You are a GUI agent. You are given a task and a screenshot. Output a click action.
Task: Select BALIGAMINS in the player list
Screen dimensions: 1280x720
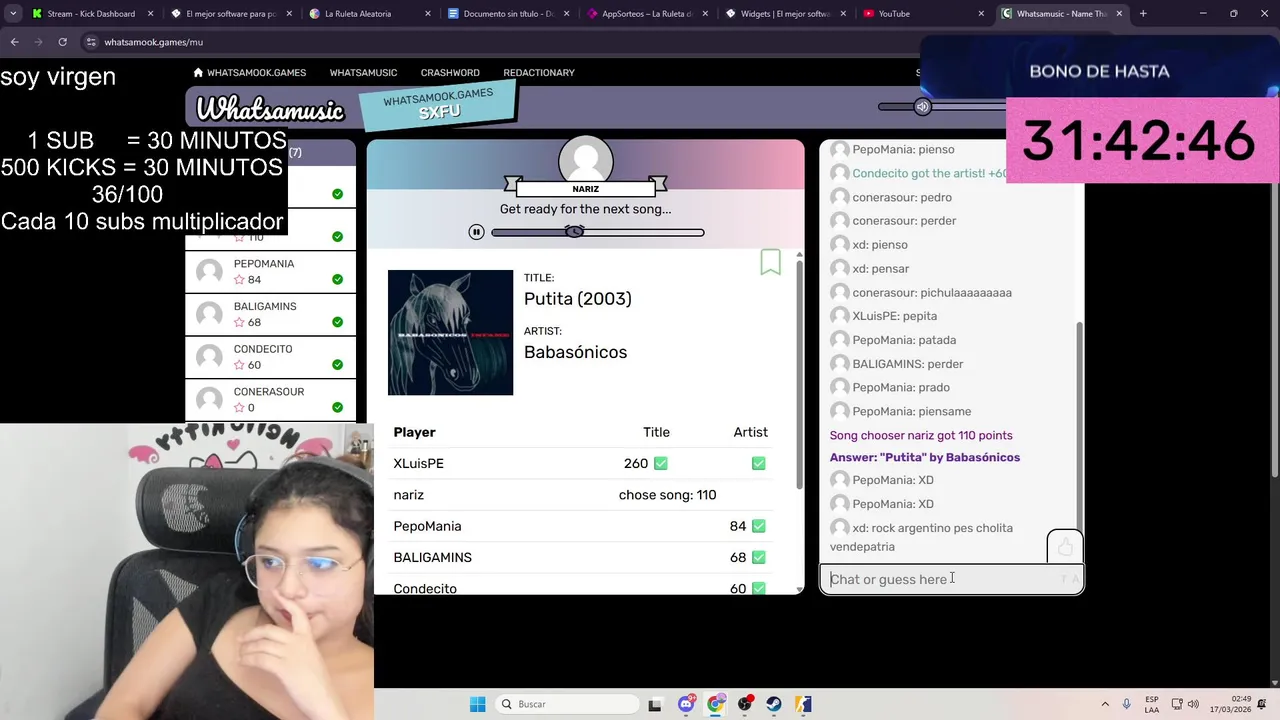270,314
